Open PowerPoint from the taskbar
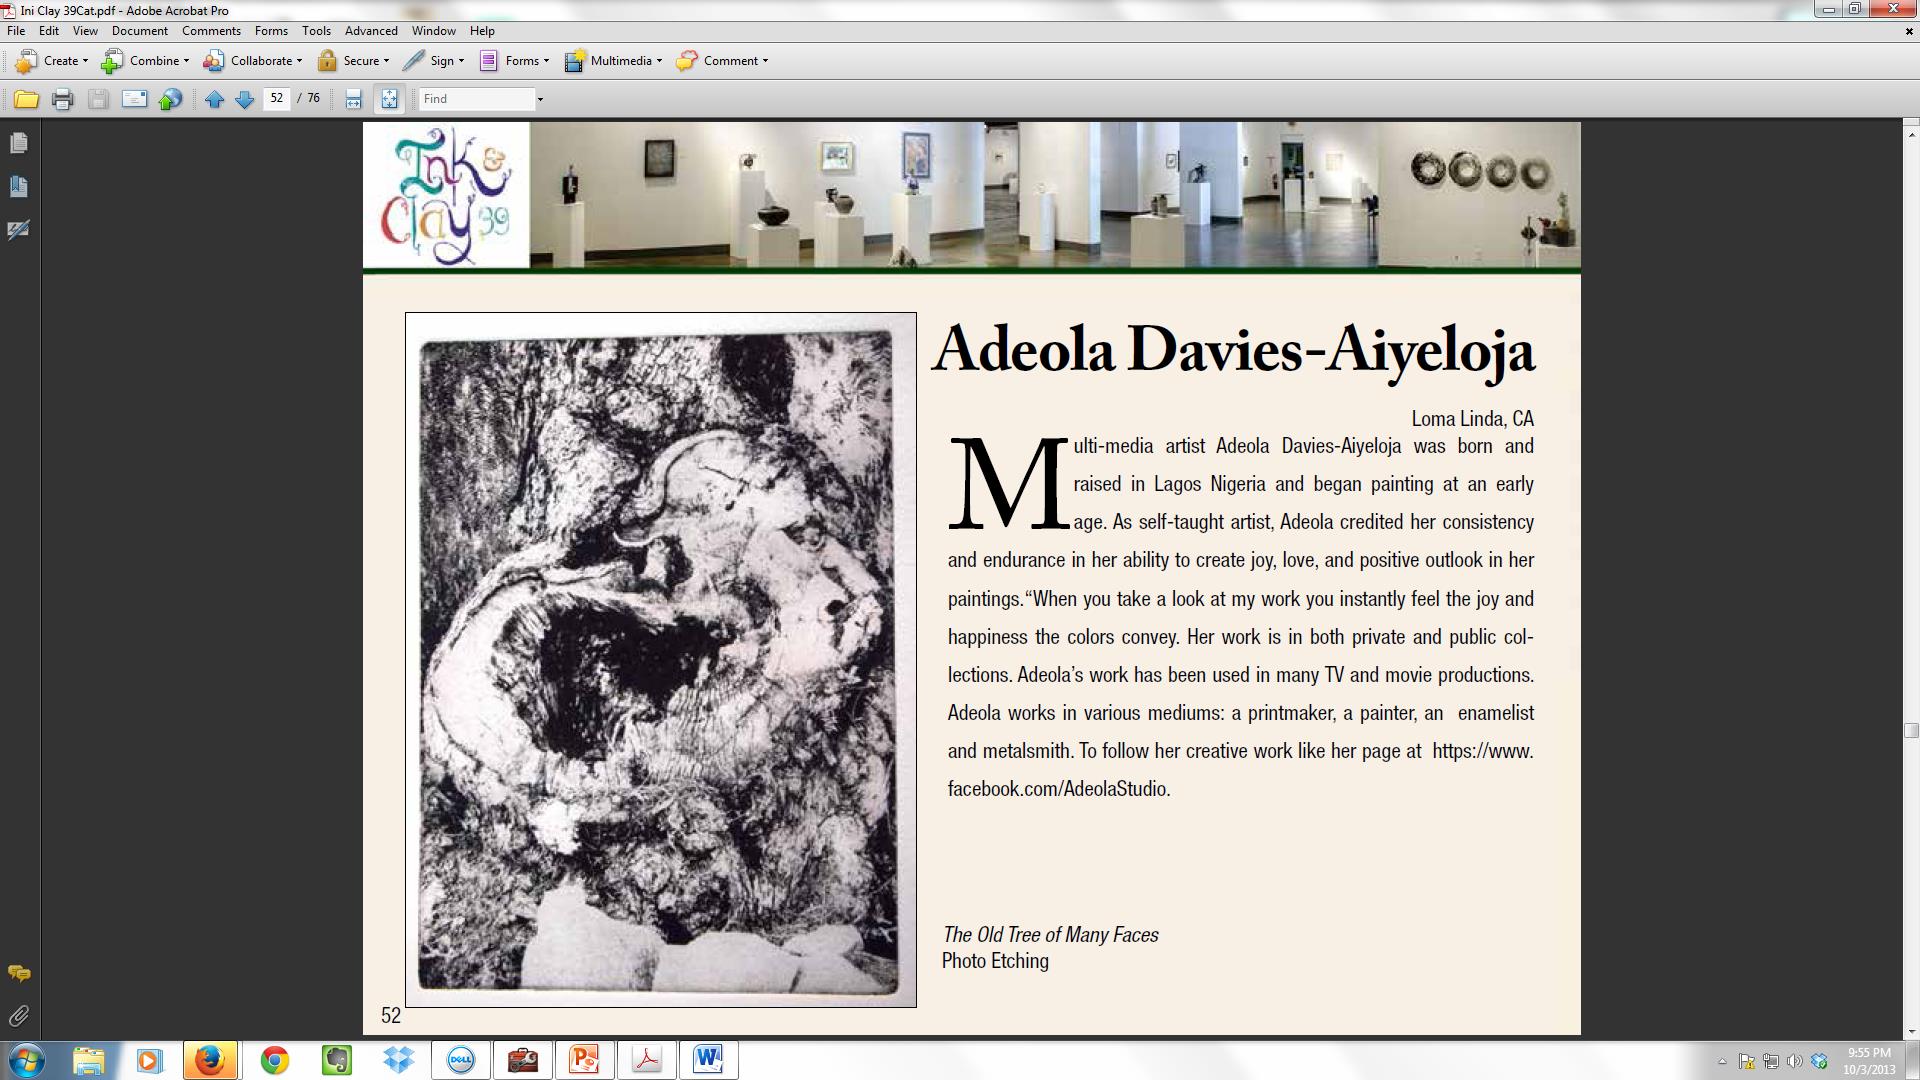The width and height of the screenshot is (1920, 1080). pyautogui.click(x=584, y=1060)
